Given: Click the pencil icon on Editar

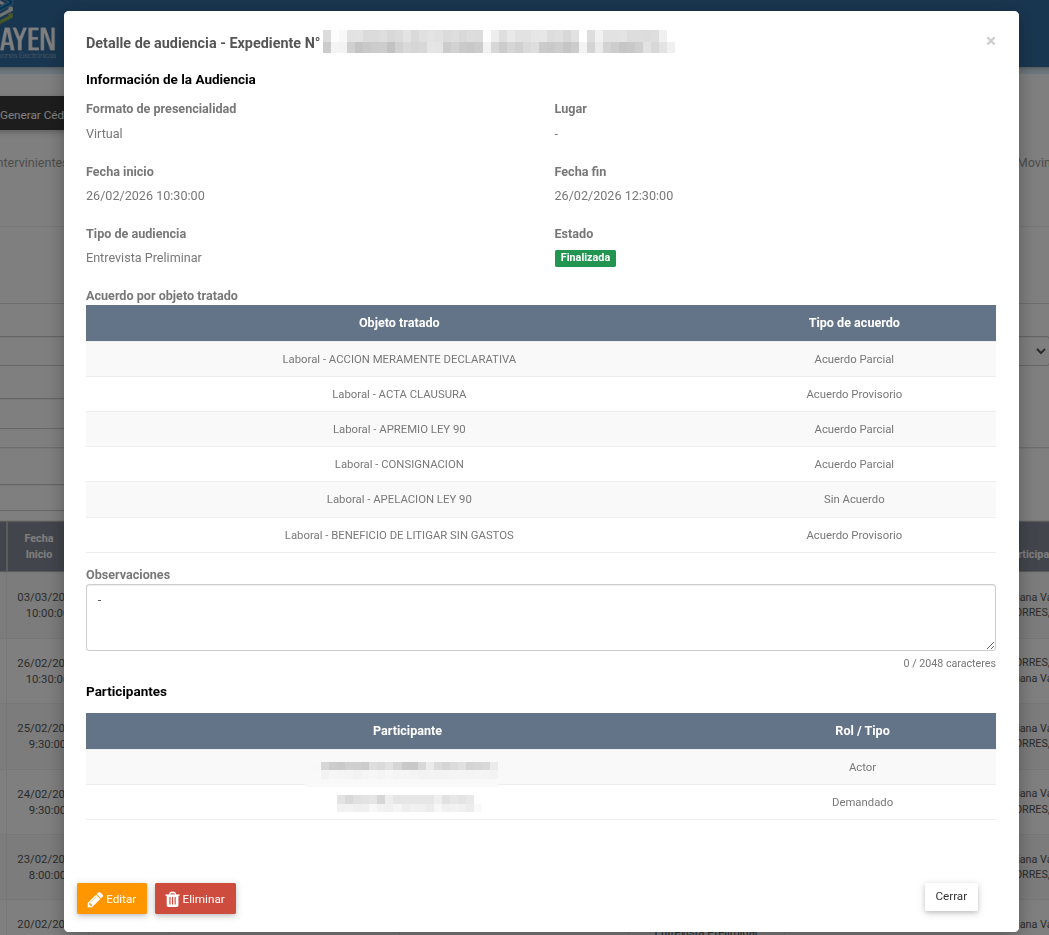Looking at the screenshot, I should [95, 899].
